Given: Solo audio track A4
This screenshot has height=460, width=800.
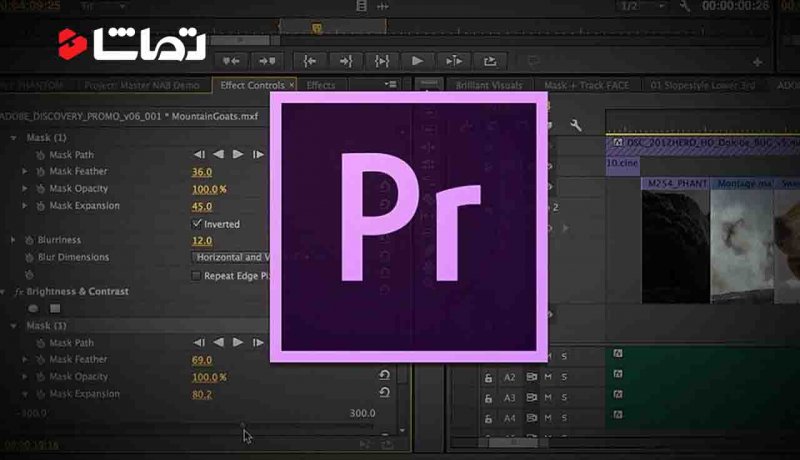Looking at the screenshot, I should pos(564,418).
